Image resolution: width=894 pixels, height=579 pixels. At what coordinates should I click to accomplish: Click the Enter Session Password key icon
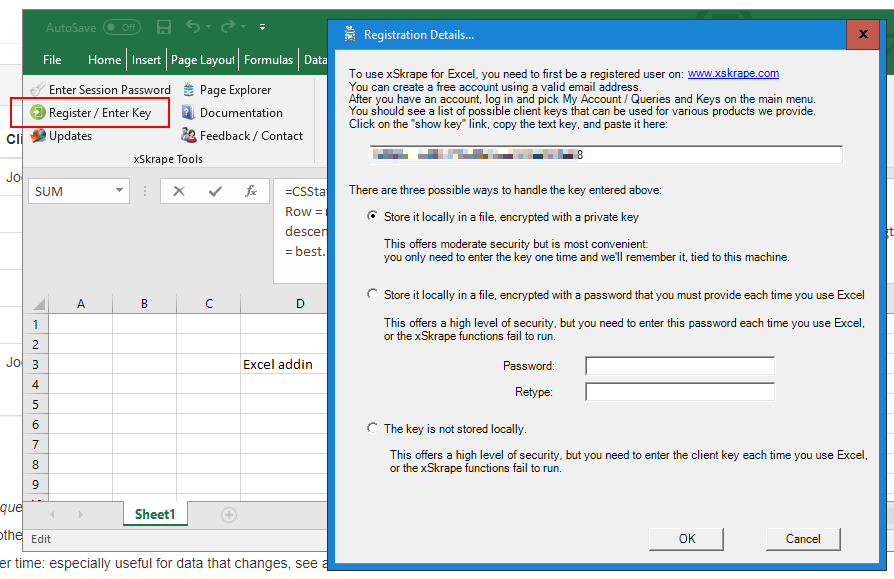(x=38, y=89)
